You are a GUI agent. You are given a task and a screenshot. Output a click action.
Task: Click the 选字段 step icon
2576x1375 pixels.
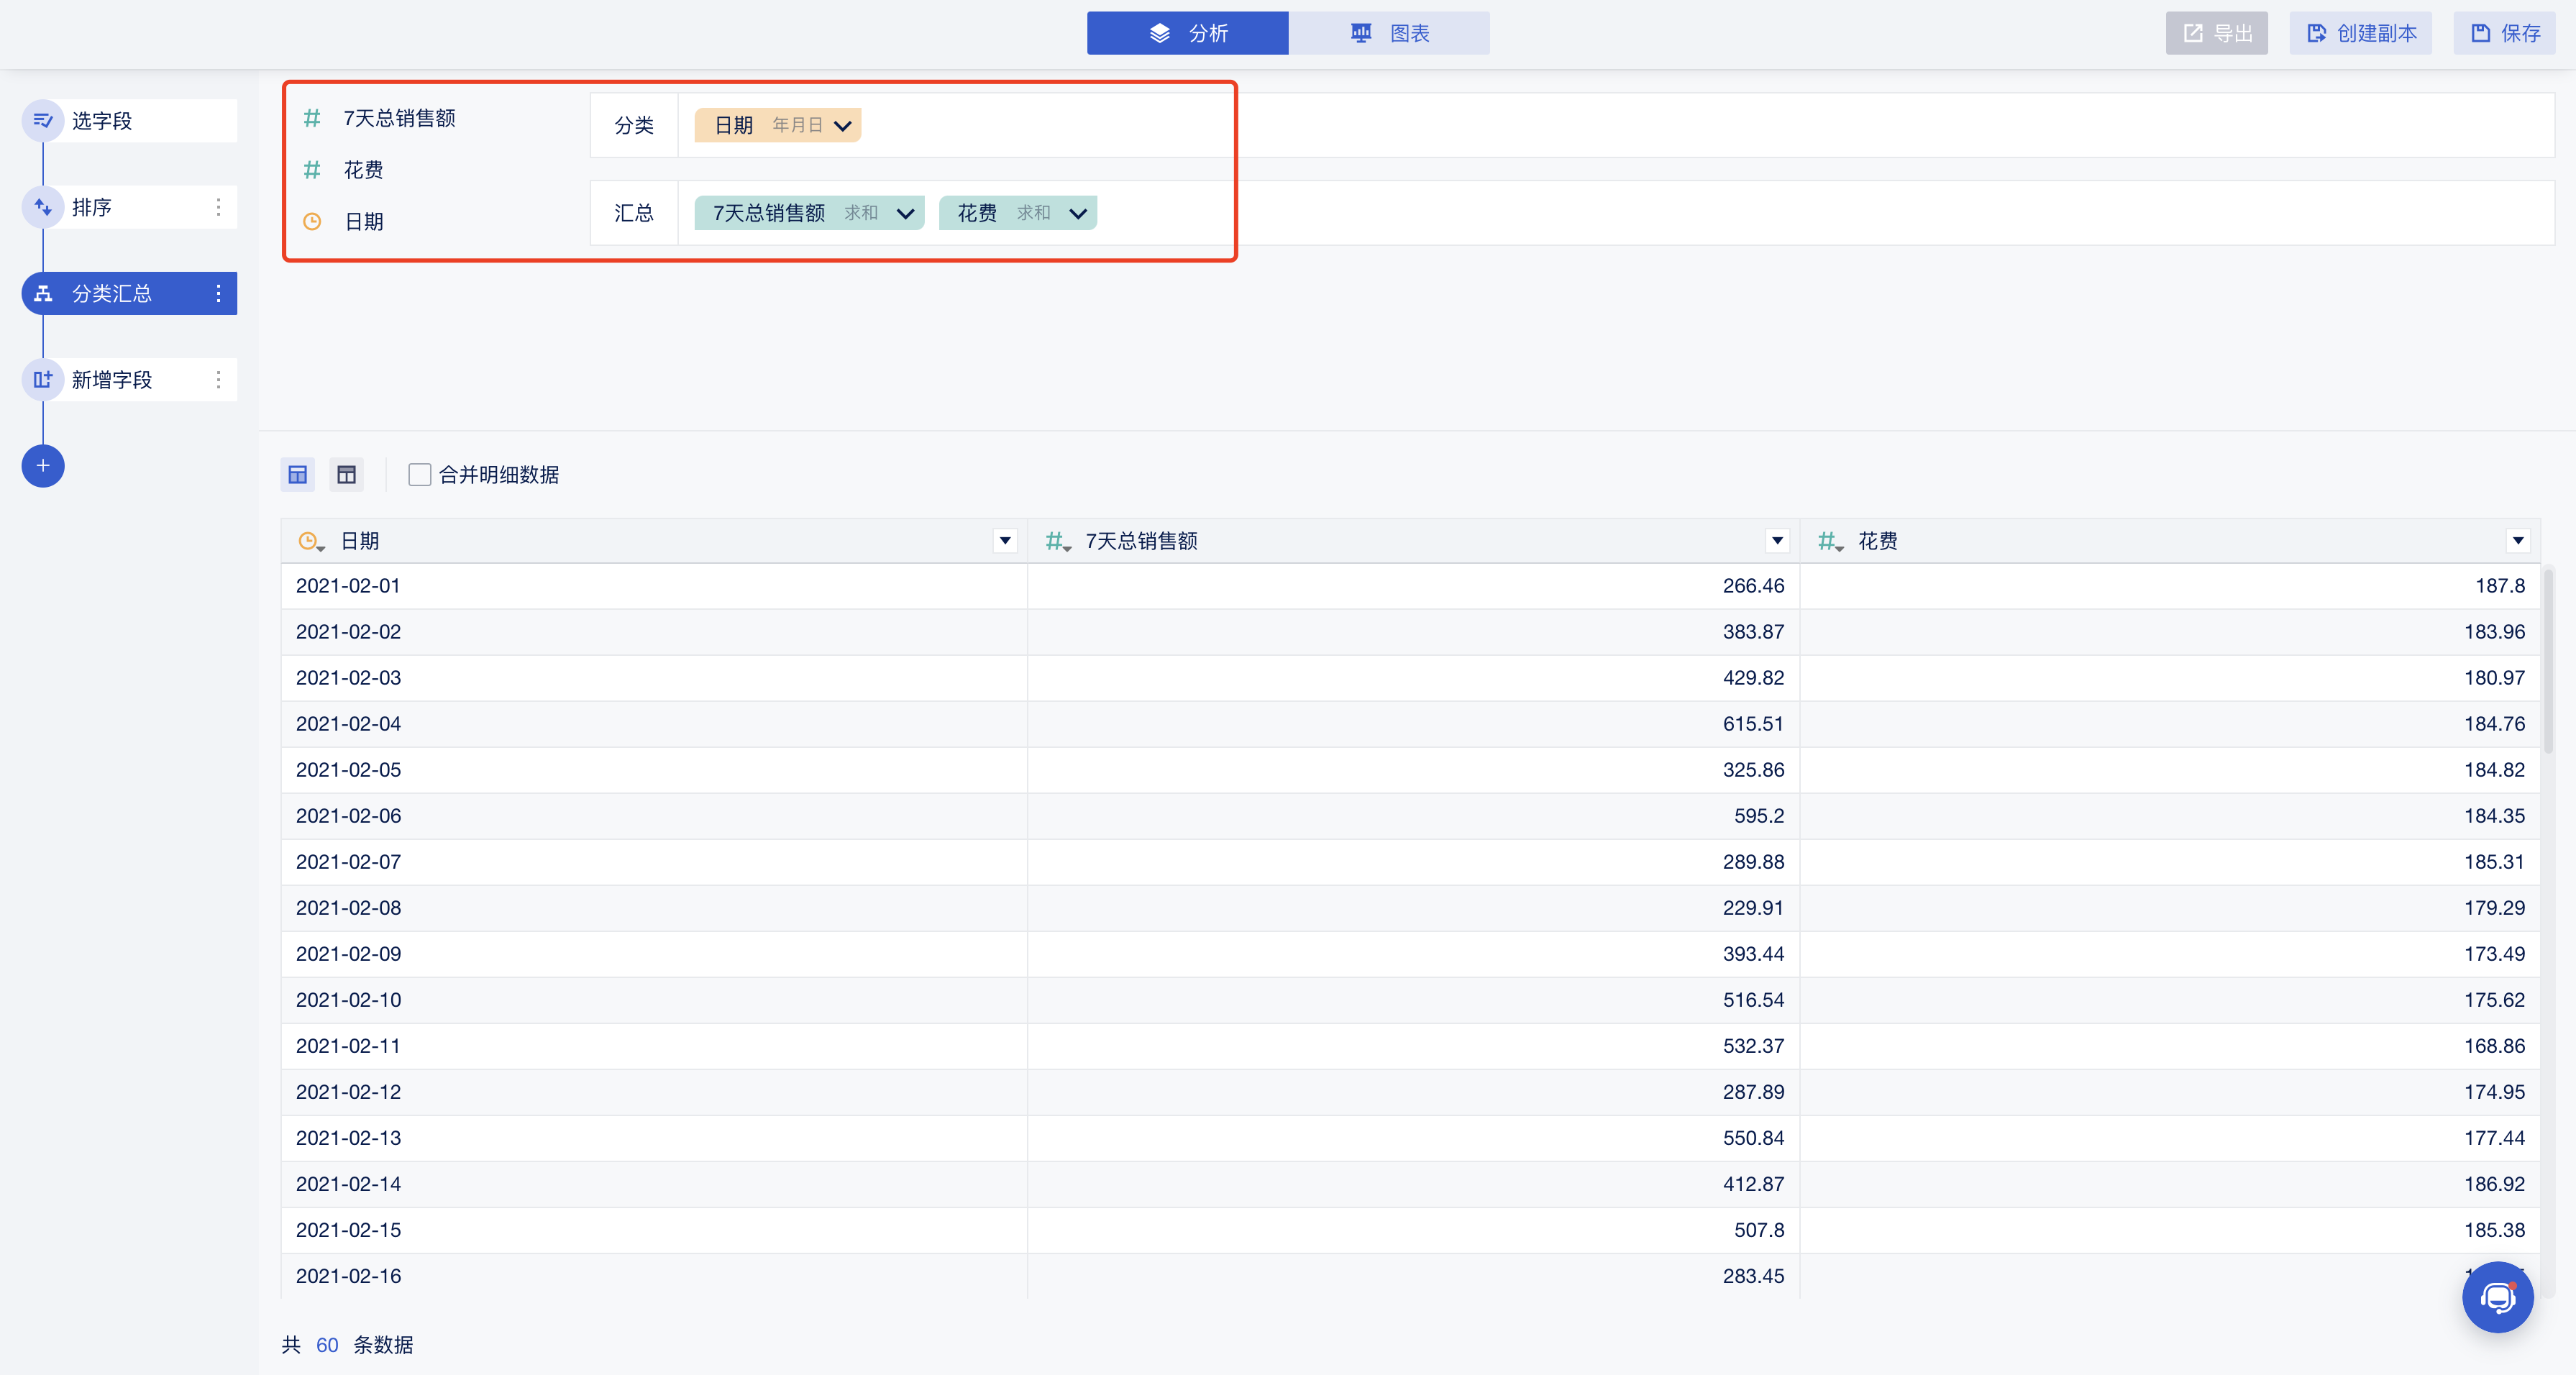(x=43, y=121)
